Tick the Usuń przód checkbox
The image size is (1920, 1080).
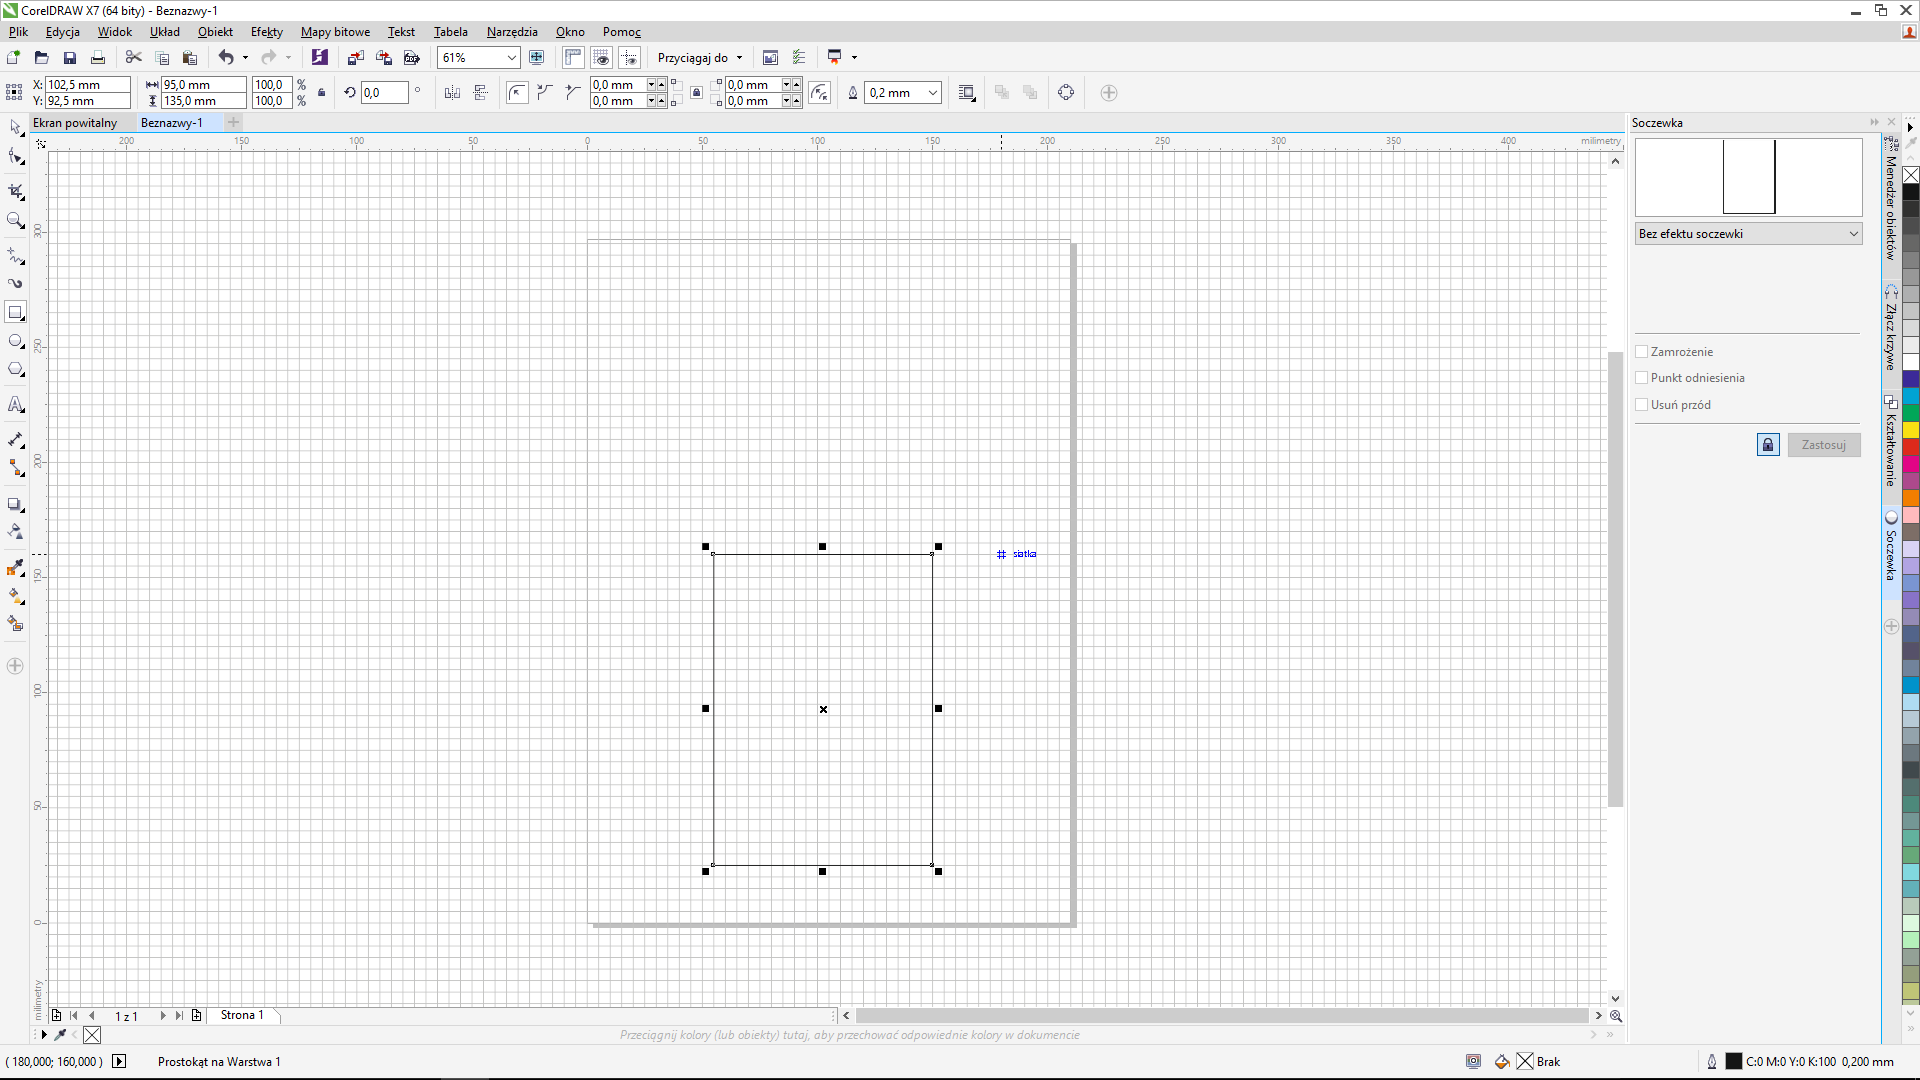(x=1642, y=405)
